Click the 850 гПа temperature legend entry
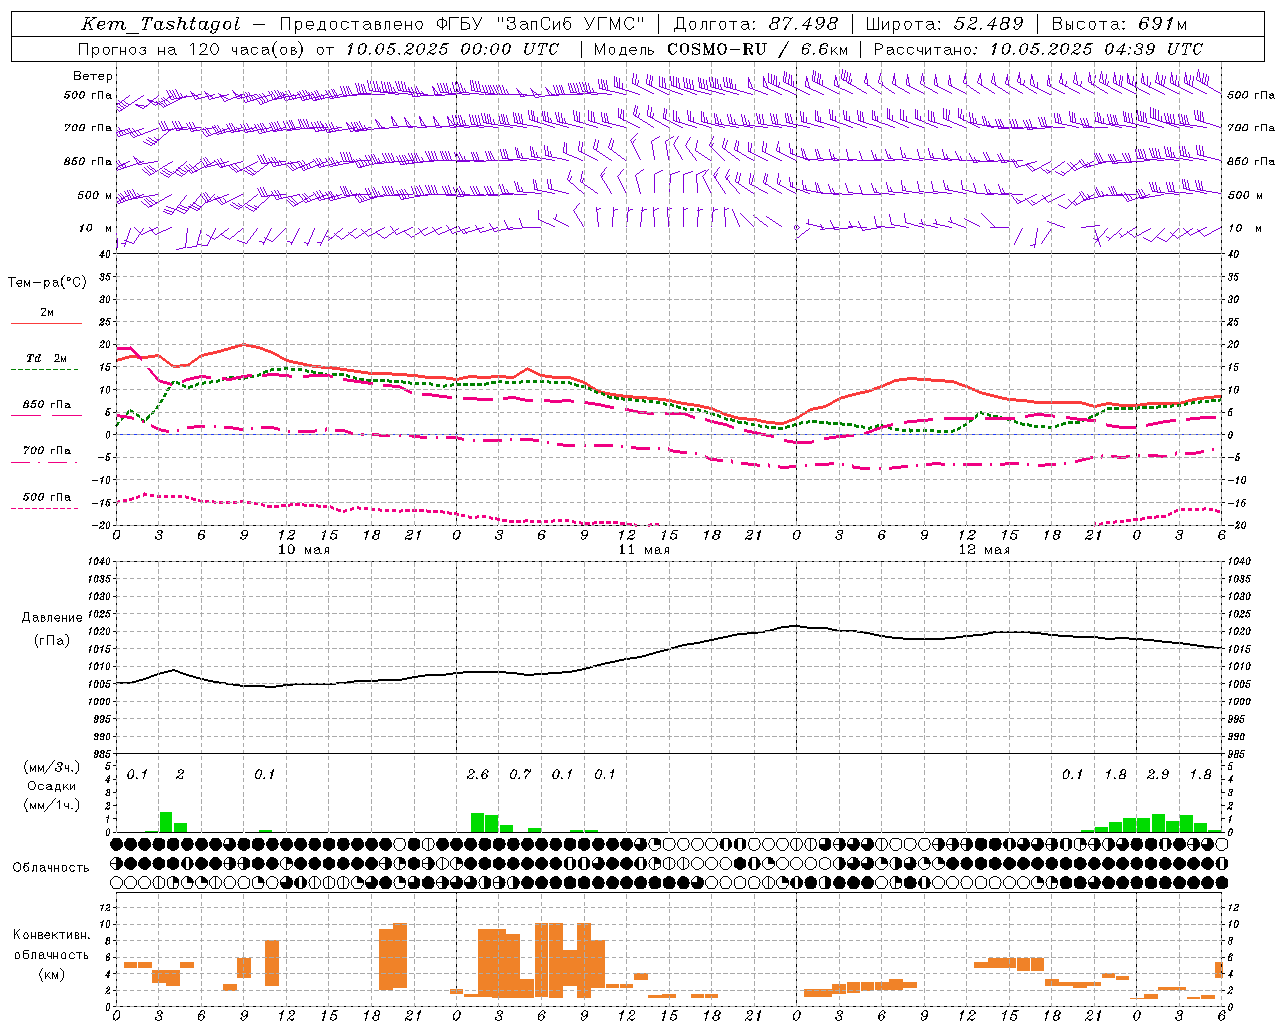 click(47, 405)
